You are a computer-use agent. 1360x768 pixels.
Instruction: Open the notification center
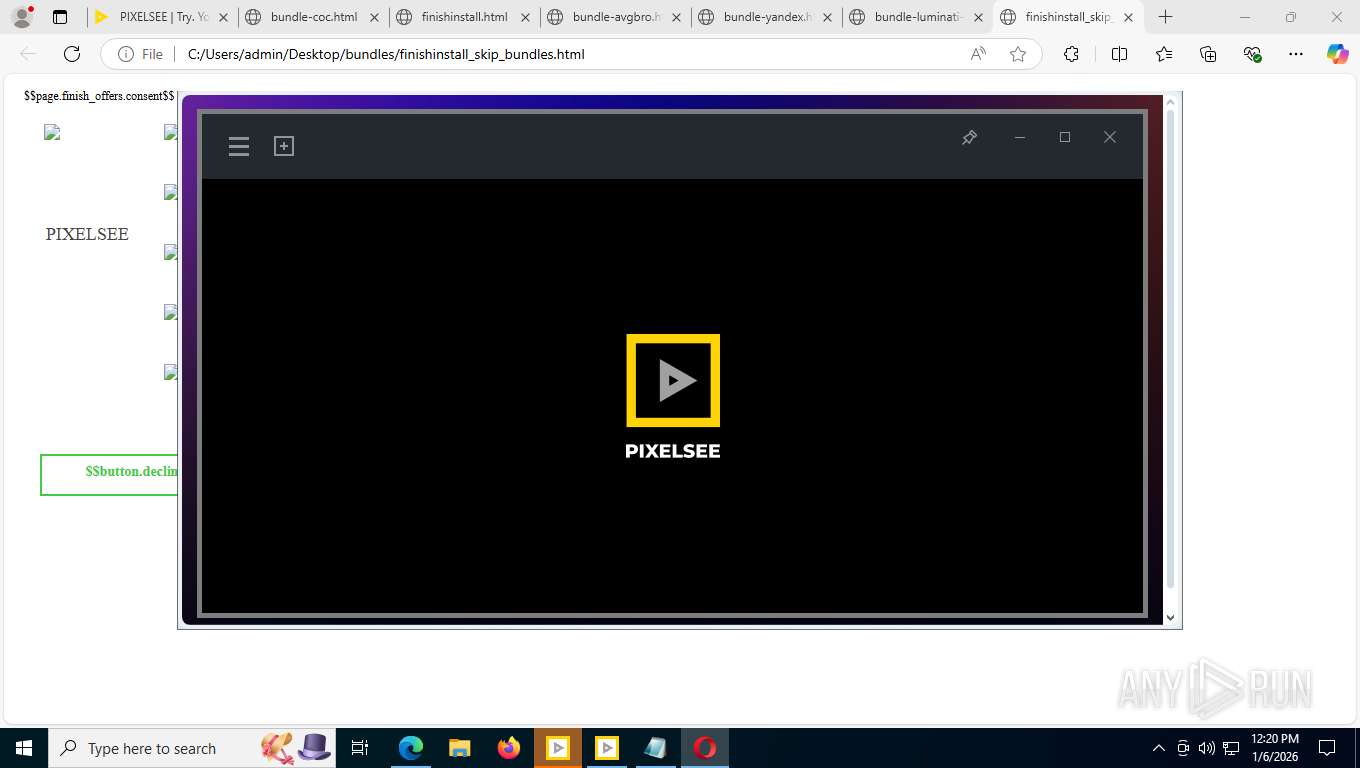[x=1327, y=748]
